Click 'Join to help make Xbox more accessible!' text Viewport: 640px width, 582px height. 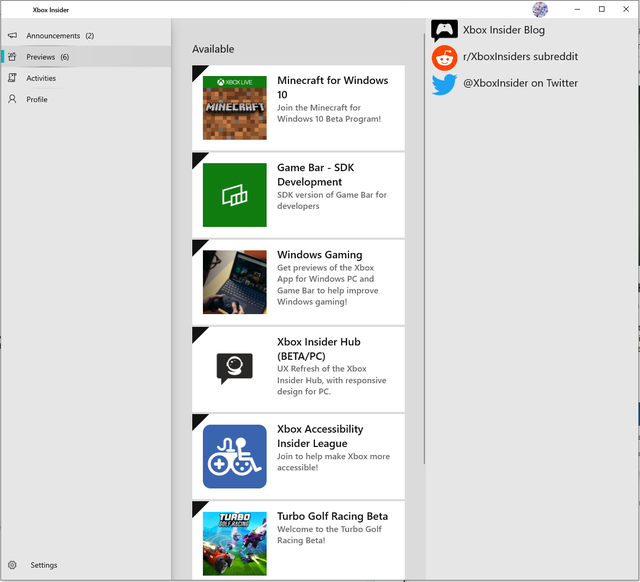point(333,462)
